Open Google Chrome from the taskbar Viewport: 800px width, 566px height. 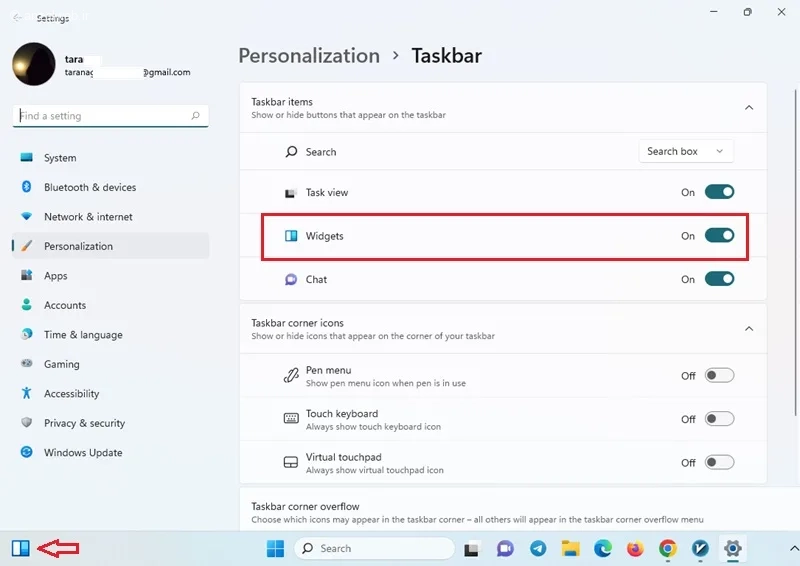click(667, 548)
